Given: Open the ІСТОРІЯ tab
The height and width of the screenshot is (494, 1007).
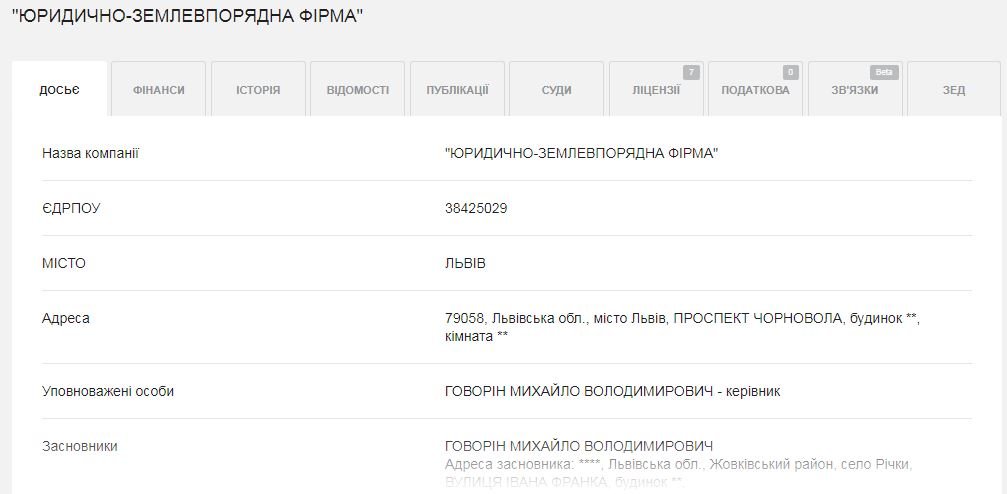Looking at the screenshot, I should [258, 89].
